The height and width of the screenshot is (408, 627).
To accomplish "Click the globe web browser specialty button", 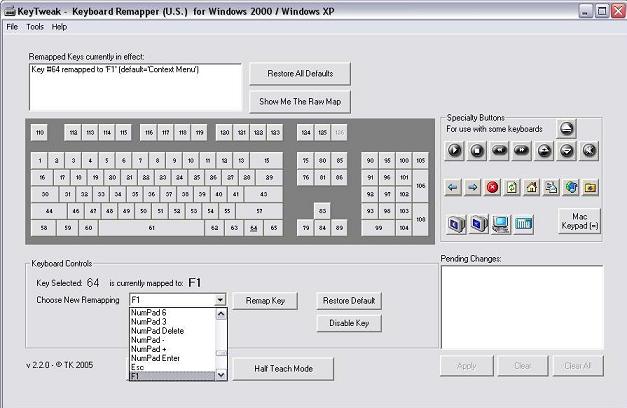I will (x=571, y=187).
